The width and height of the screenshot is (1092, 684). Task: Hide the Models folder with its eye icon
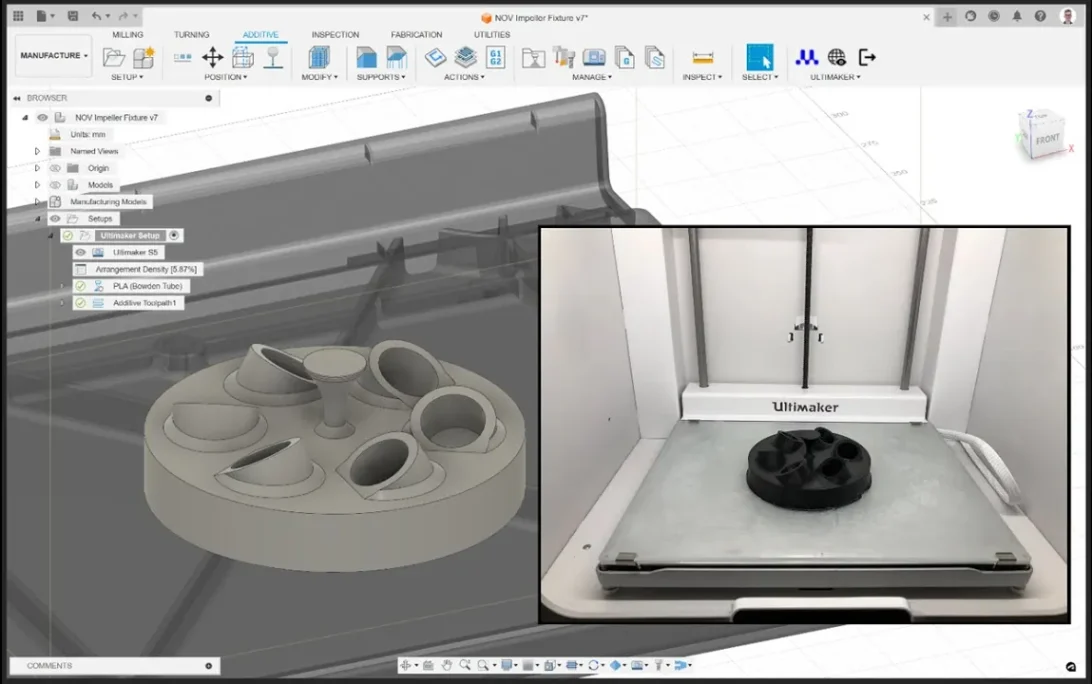55,184
